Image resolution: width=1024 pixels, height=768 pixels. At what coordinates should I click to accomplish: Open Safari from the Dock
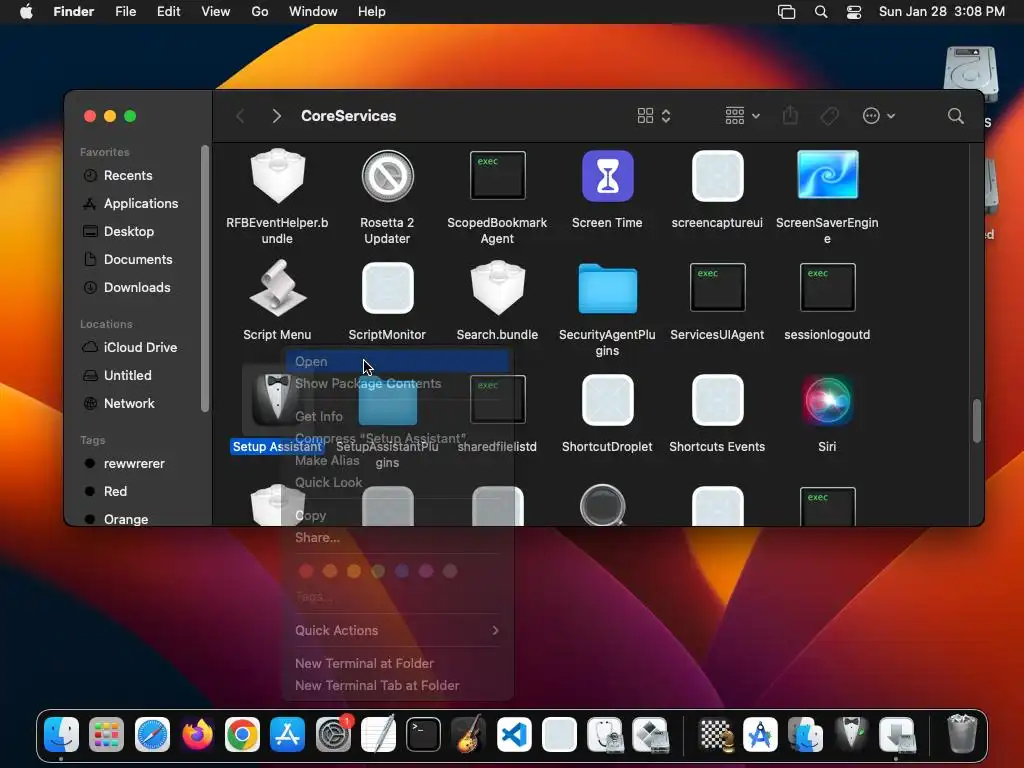[x=152, y=735]
